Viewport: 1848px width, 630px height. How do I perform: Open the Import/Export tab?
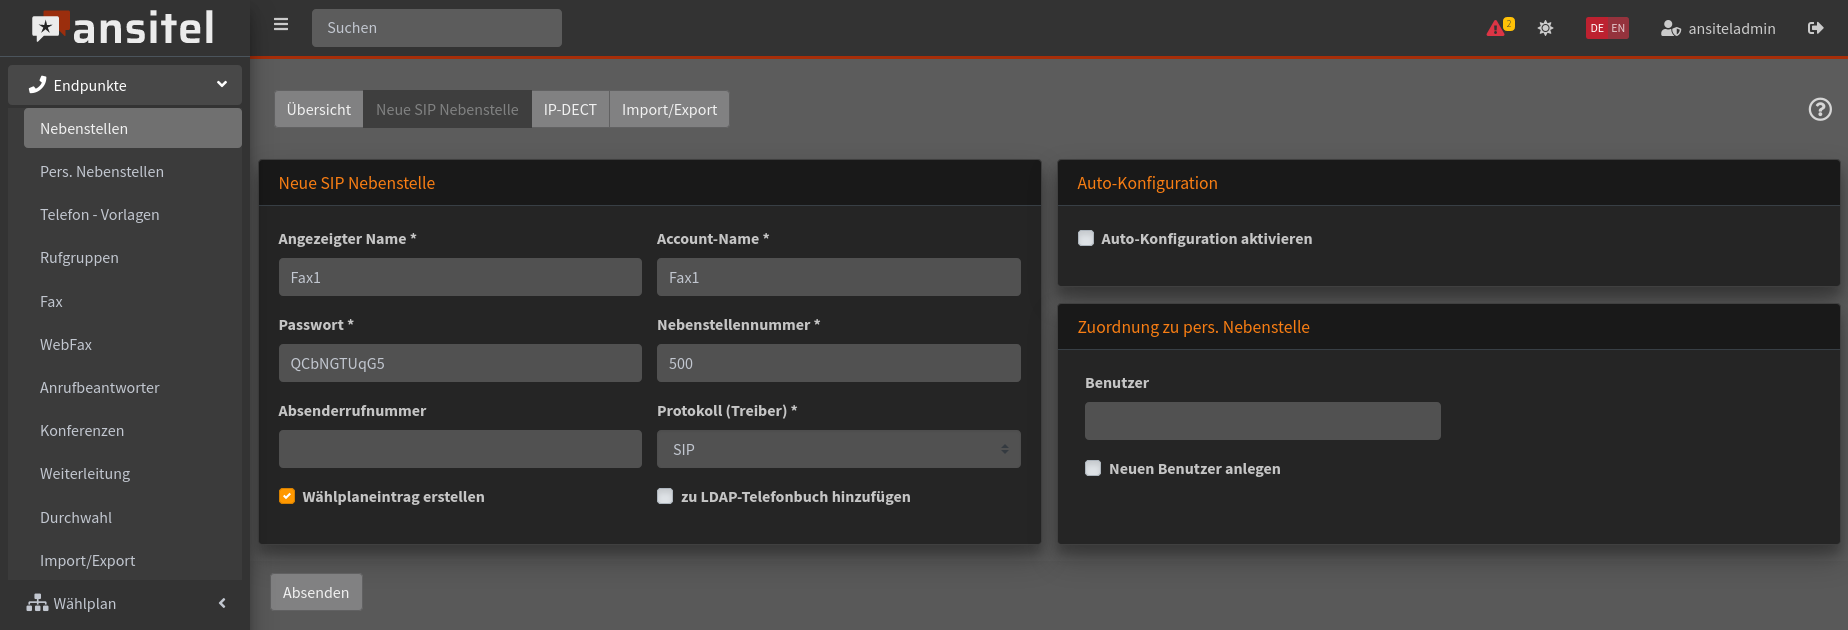tap(669, 109)
